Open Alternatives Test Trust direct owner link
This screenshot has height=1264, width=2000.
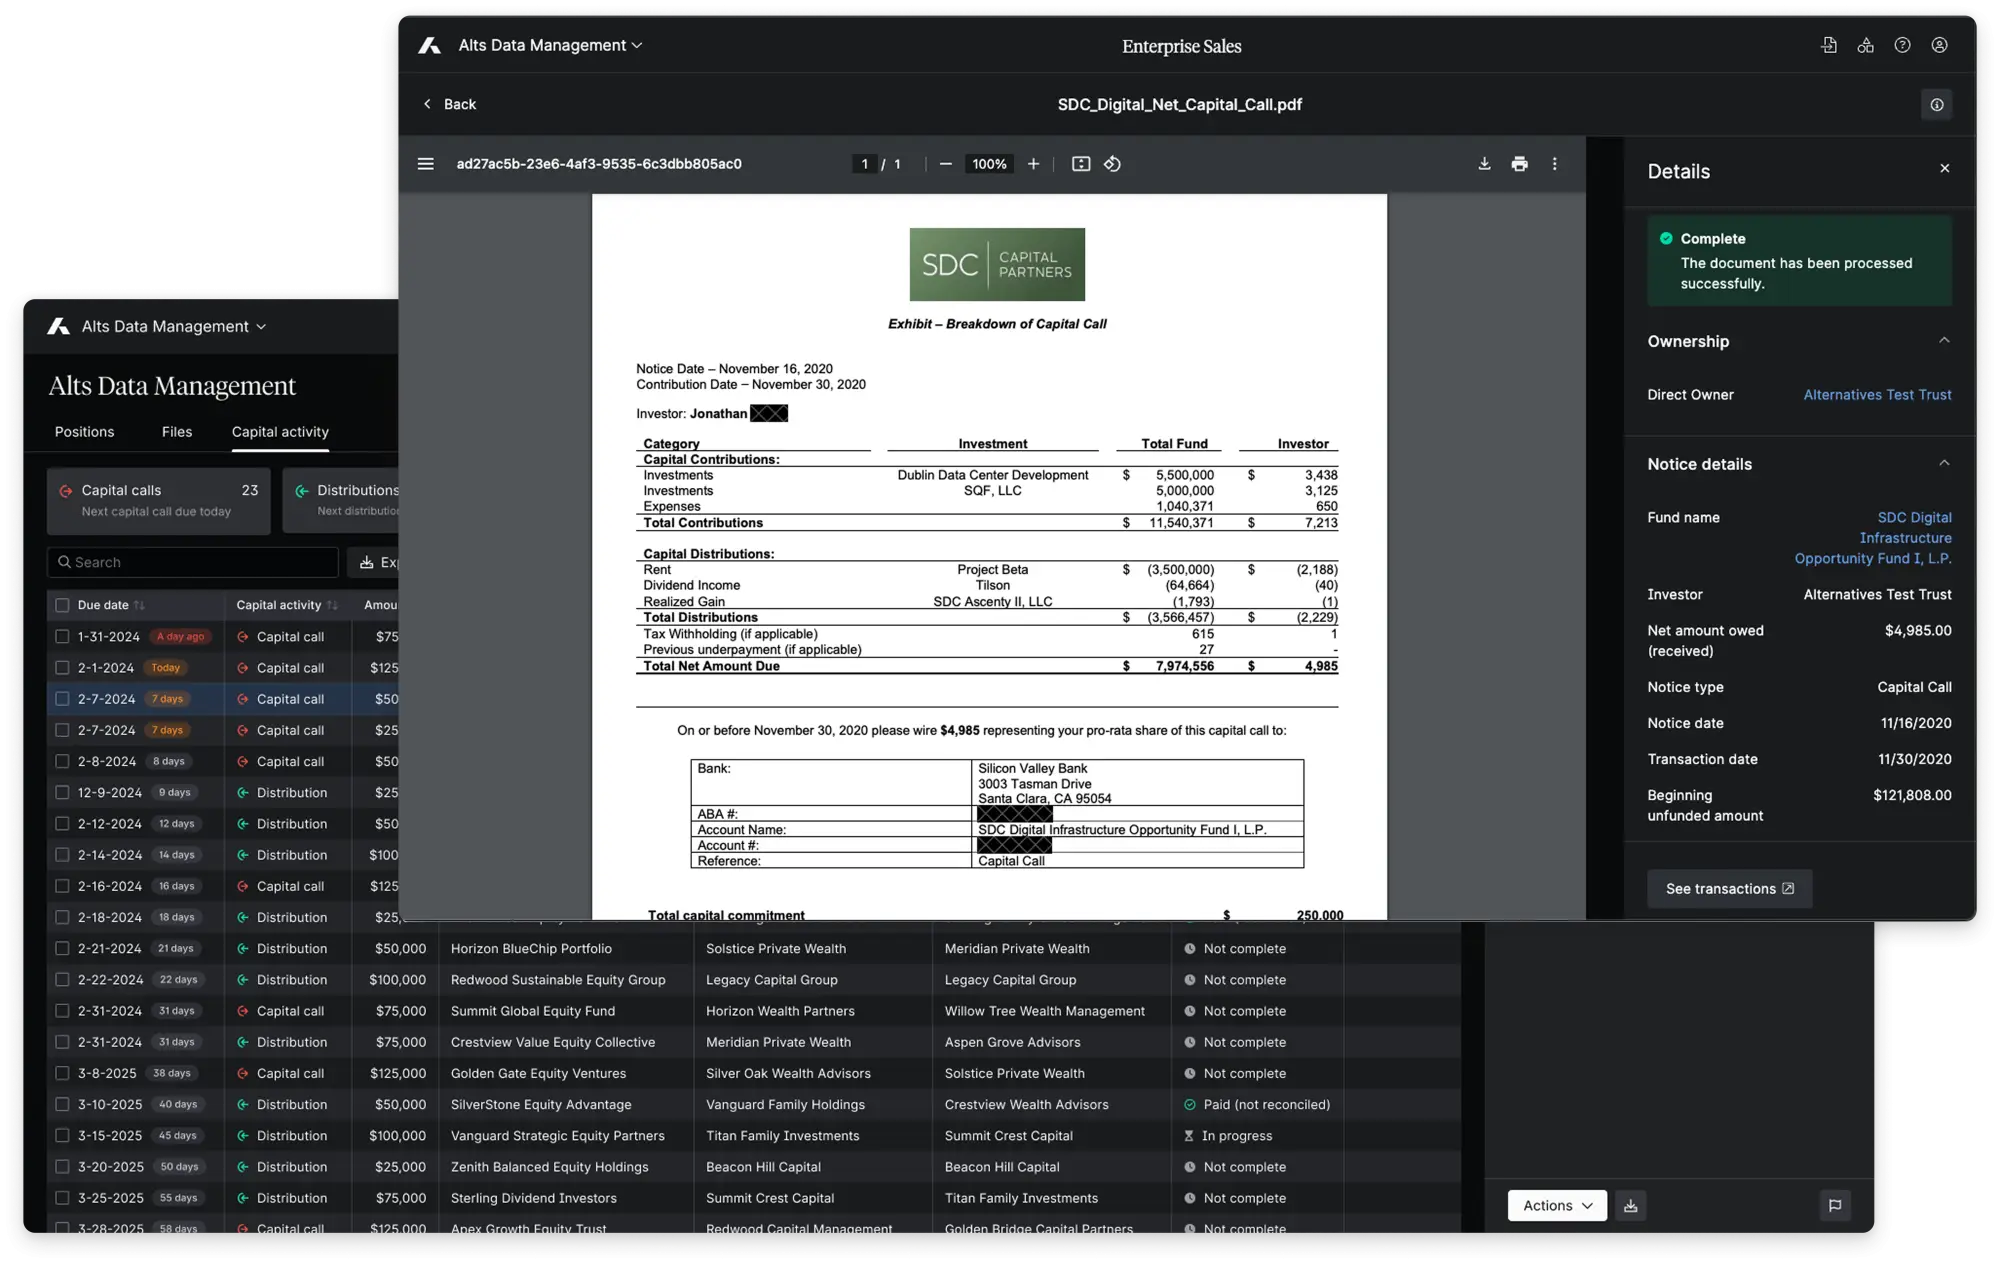(1877, 395)
